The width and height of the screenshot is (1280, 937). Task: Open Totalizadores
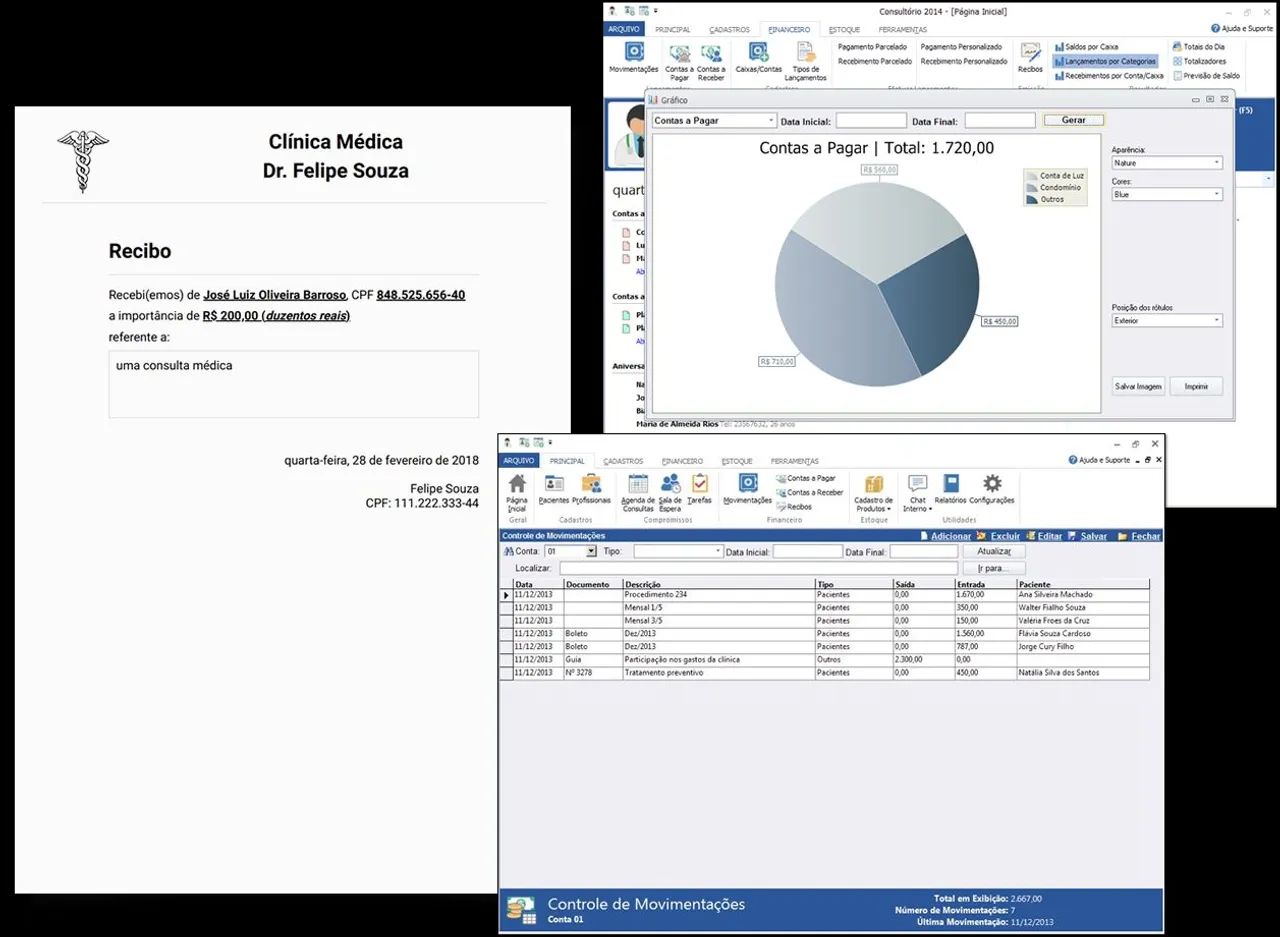[x=1199, y=61]
